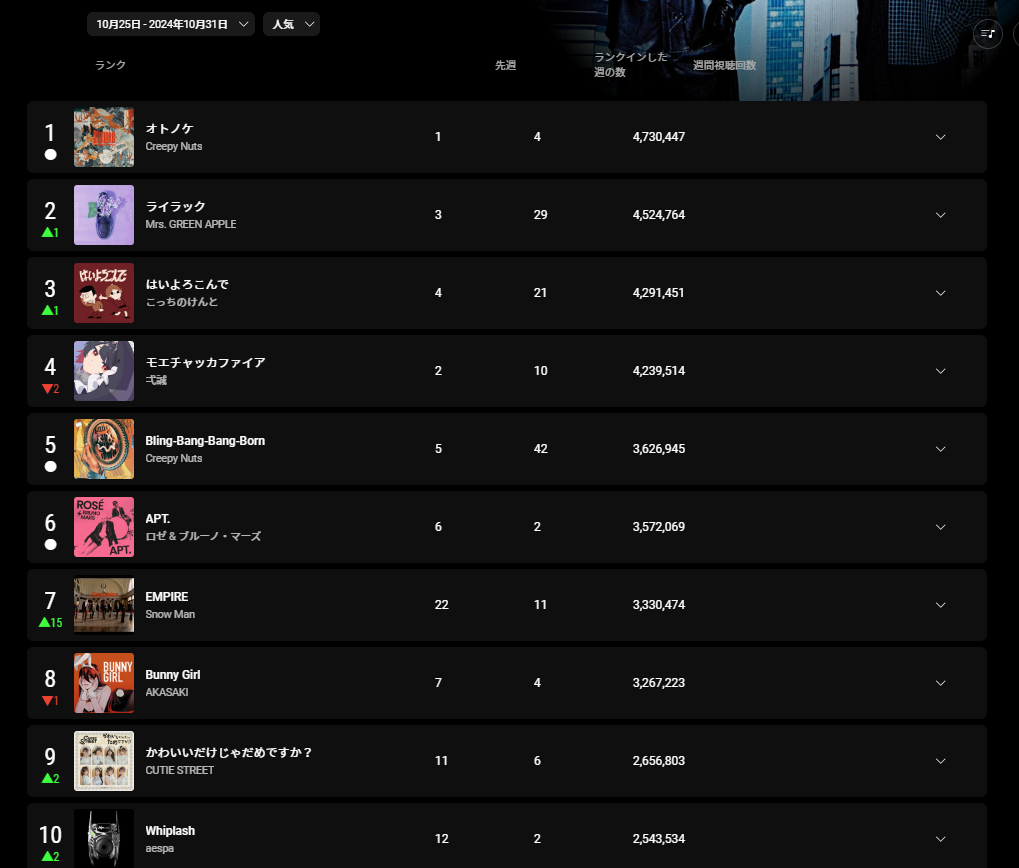Open the song title かわいいだけじゃだめですか？

point(229,752)
